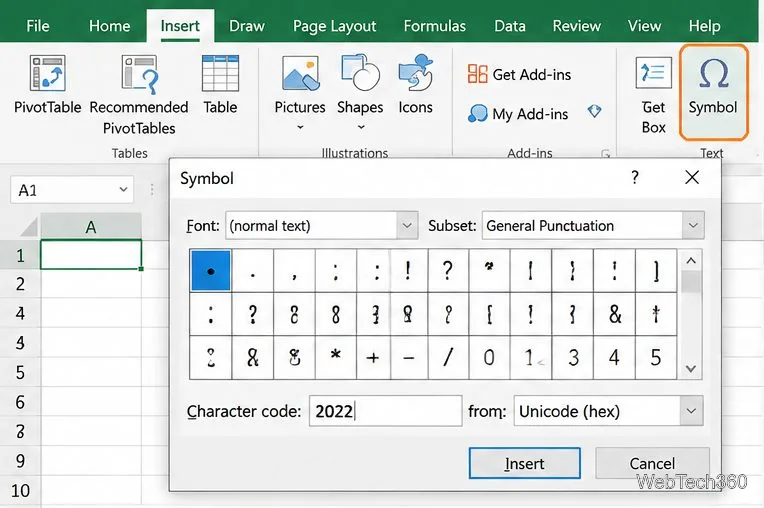This screenshot has width=764, height=508.
Task: Open the Icons library
Action: (415, 85)
